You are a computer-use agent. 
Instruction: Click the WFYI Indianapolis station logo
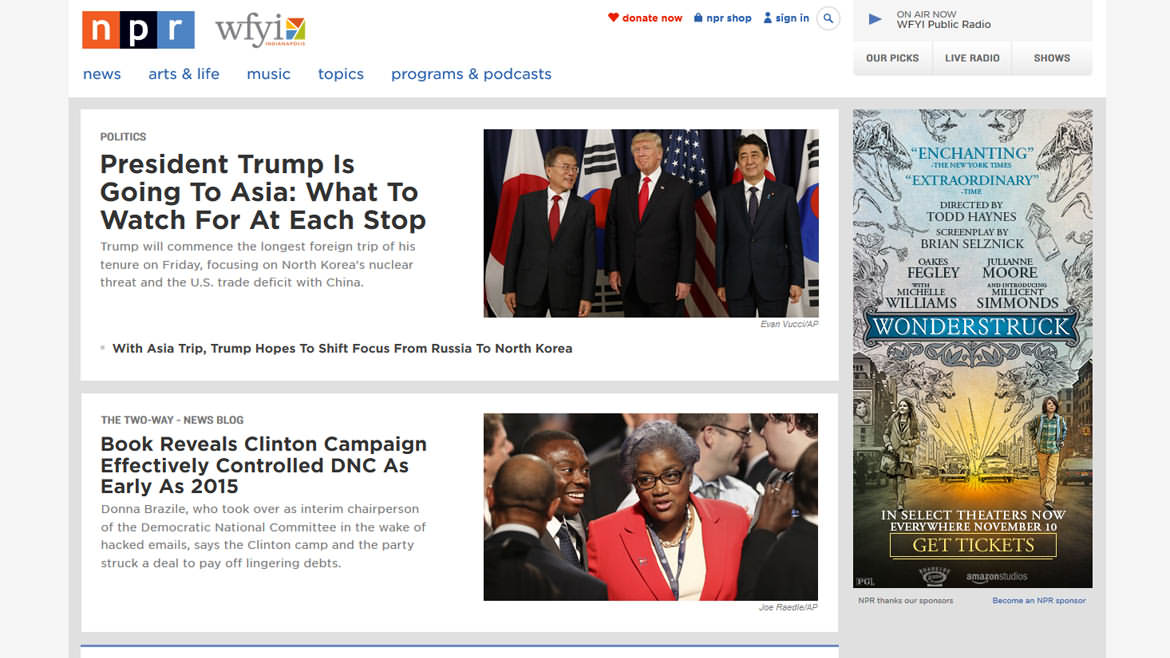click(260, 31)
